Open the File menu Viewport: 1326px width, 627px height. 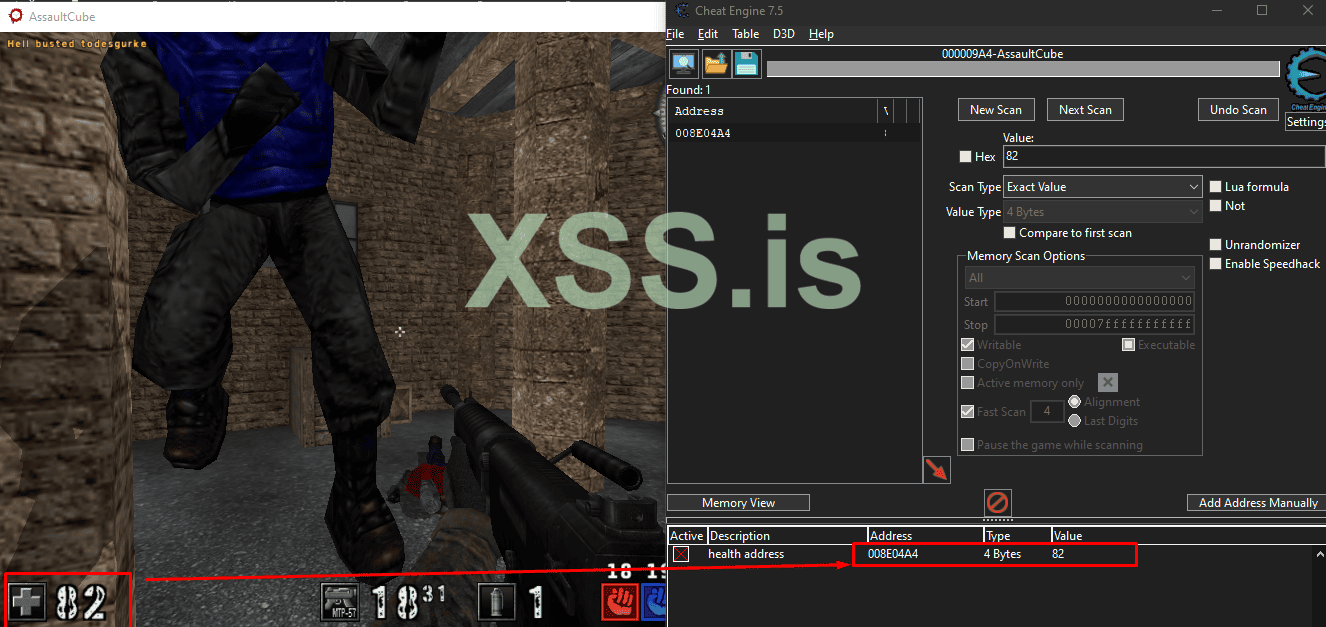click(675, 34)
